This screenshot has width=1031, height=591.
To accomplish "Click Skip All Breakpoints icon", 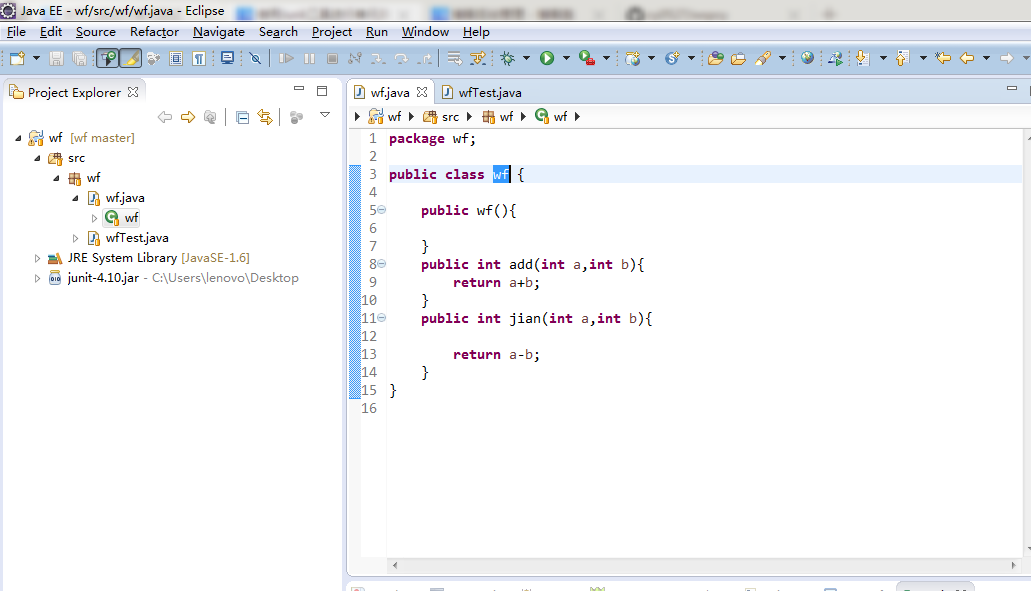I will [255, 59].
